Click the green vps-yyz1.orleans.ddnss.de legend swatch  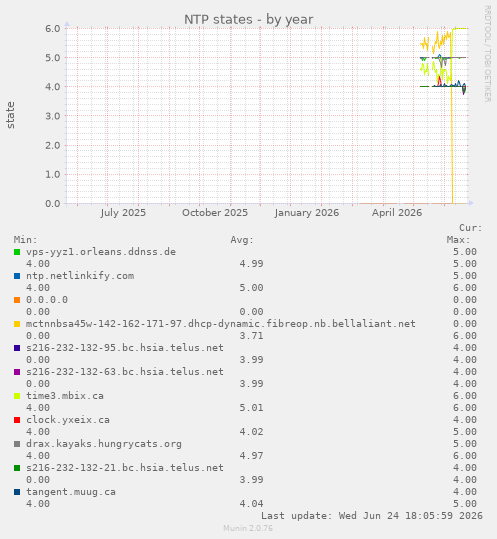17,252
